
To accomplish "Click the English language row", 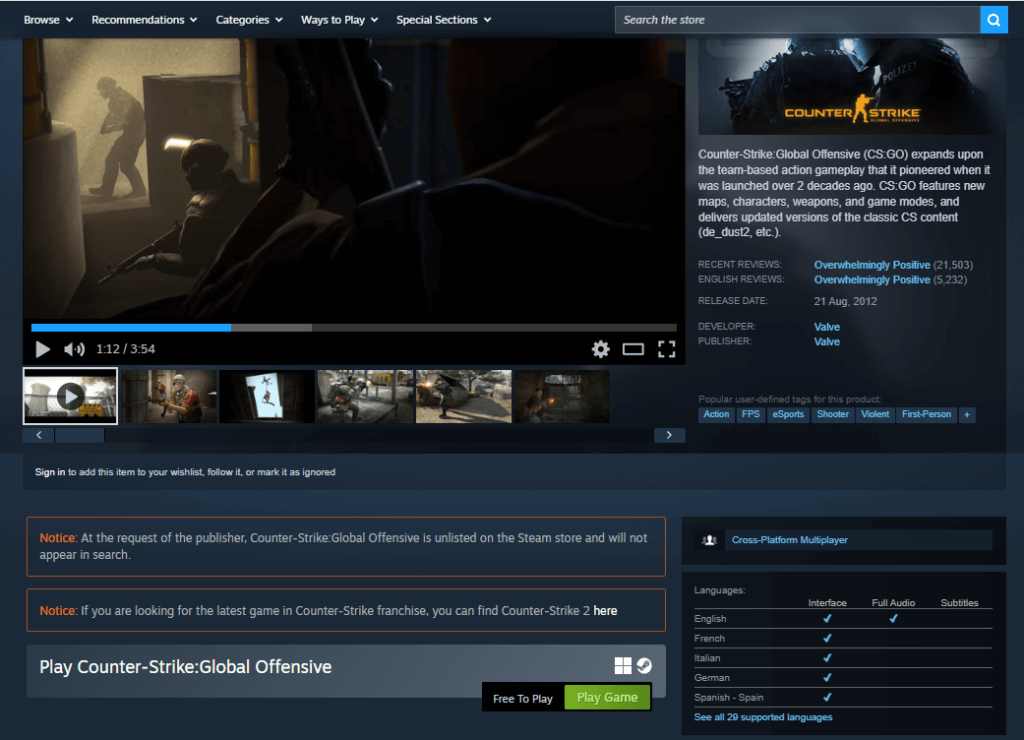I will (842, 619).
